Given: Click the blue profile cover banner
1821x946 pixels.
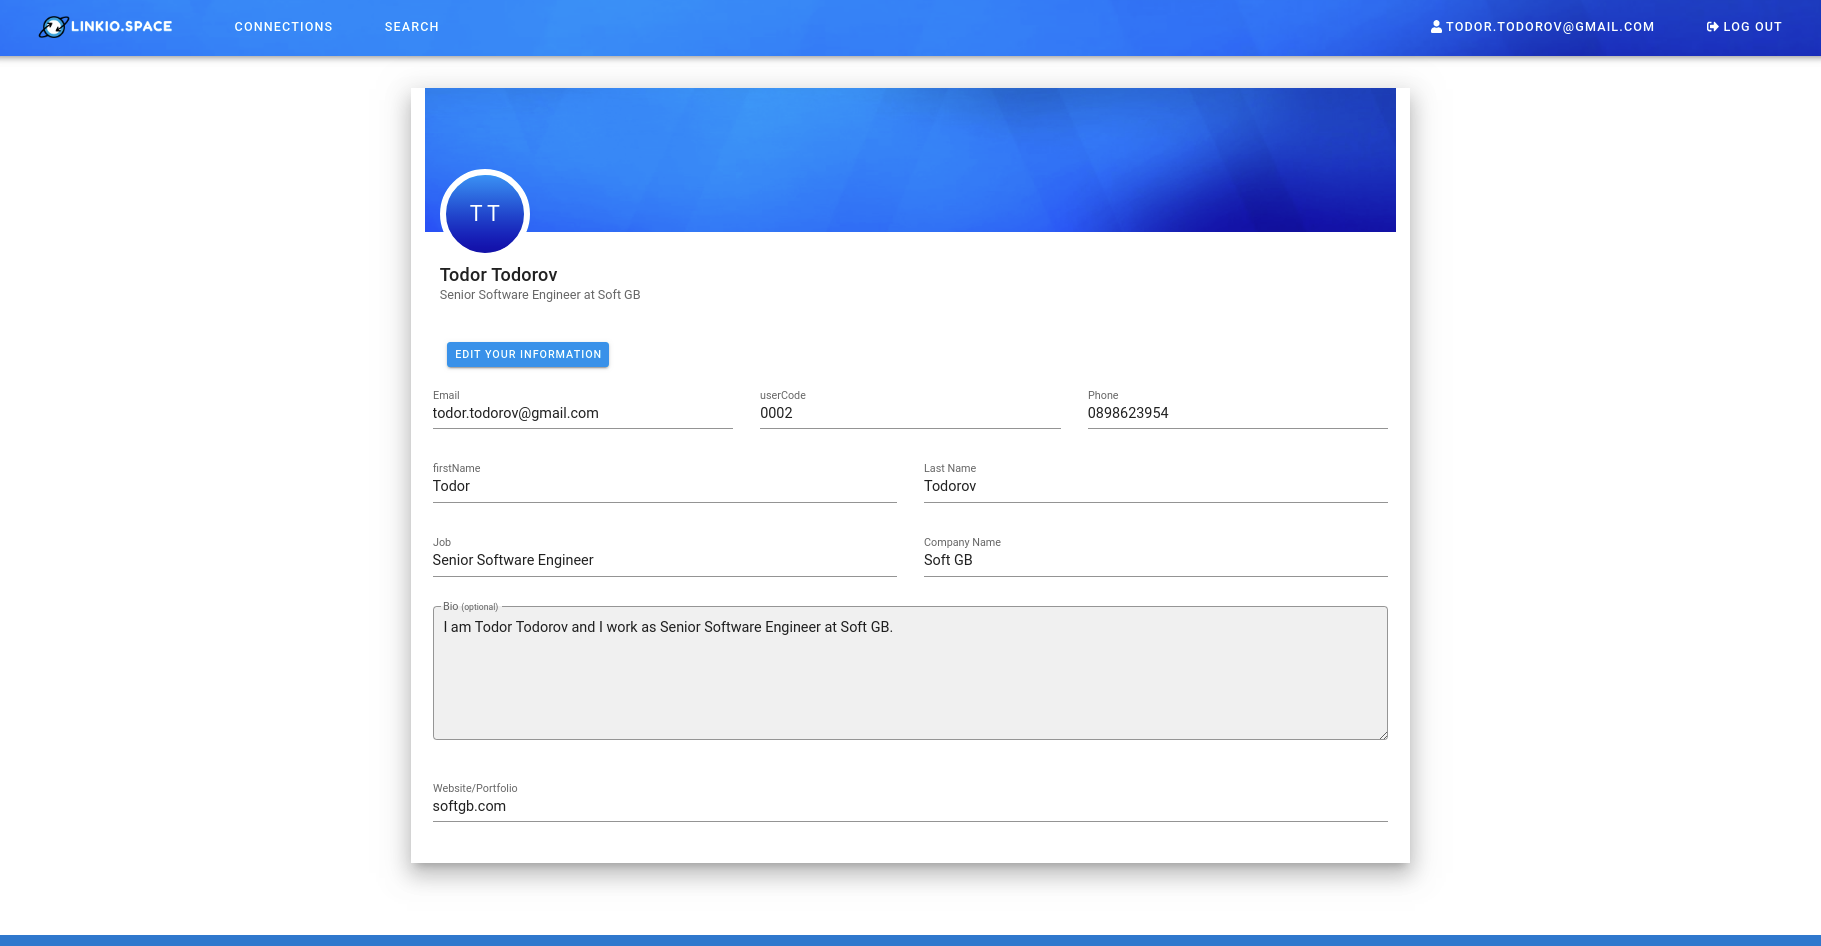Looking at the screenshot, I should [910, 160].
